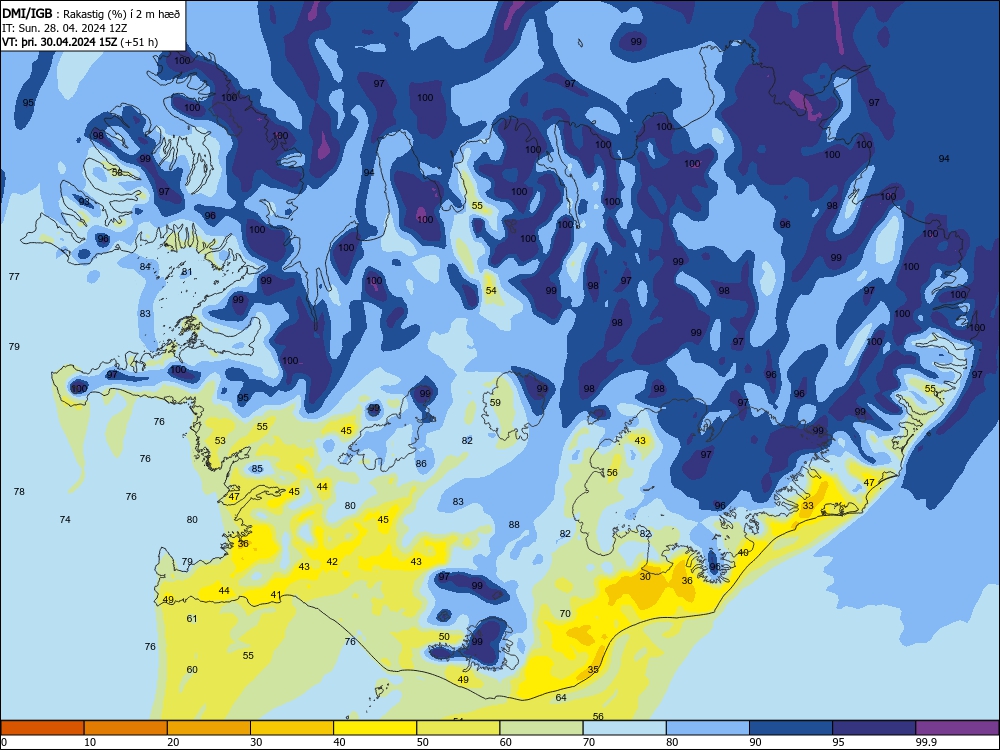Click the humidity value 88

[x=514, y=525]
